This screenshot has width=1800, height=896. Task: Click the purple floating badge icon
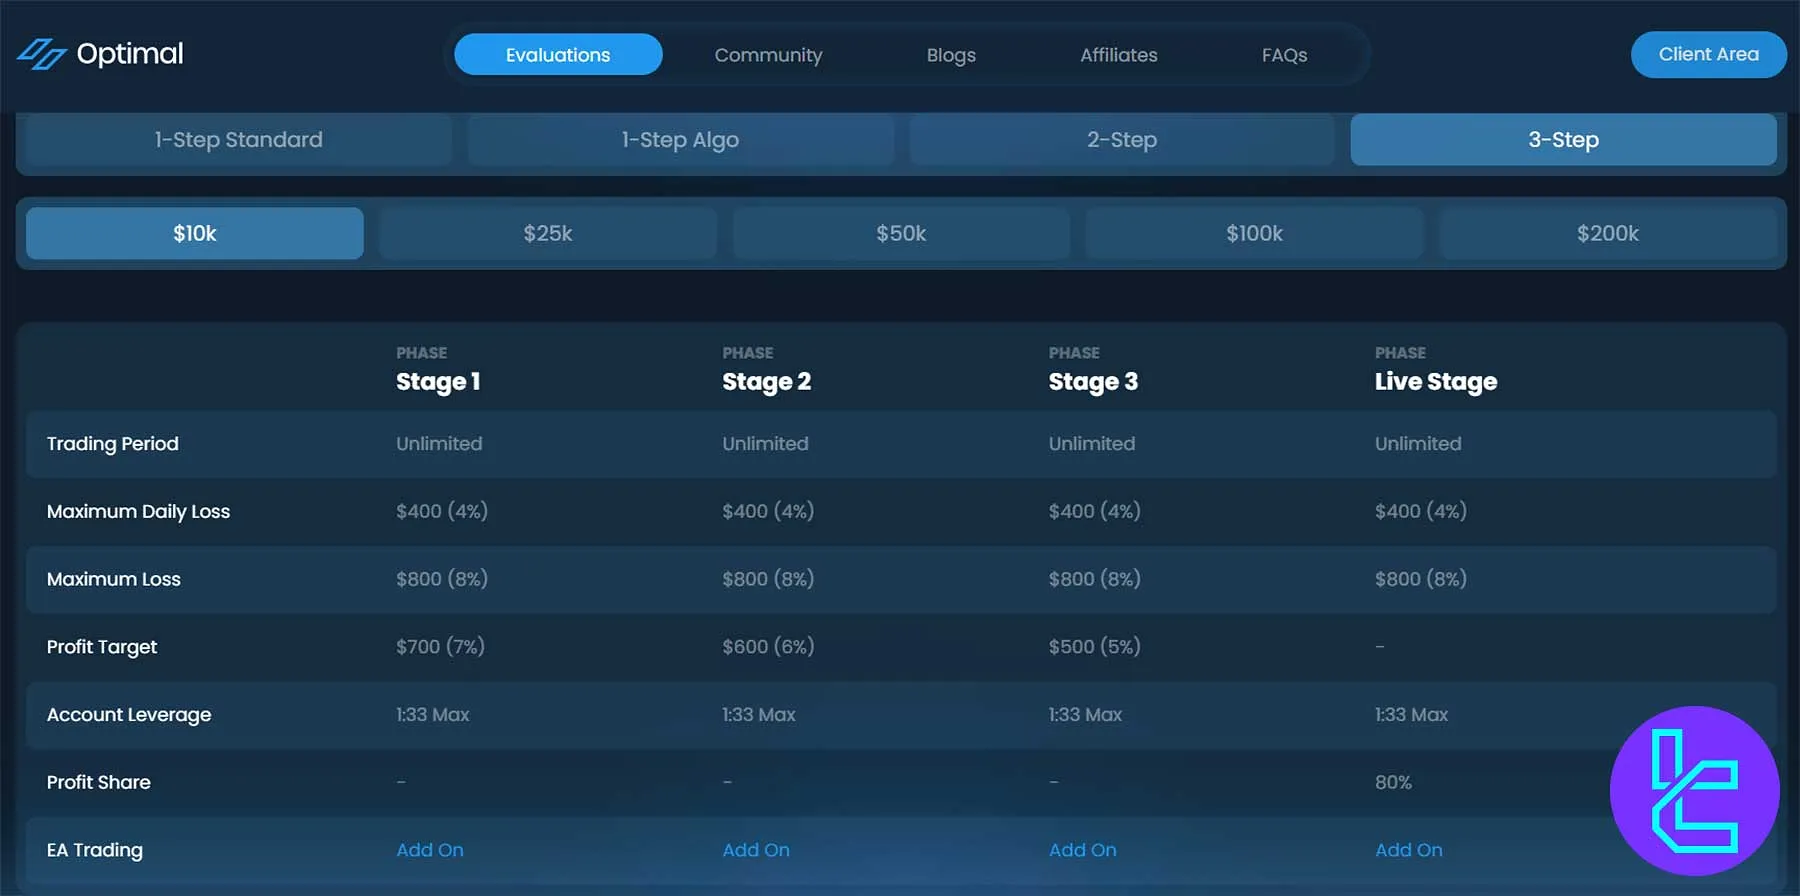[x=1694, y=790]
